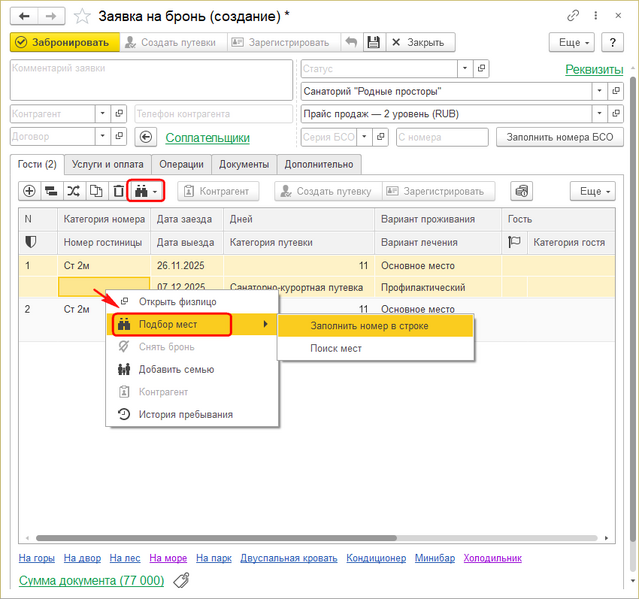This screenshot has height=599, width=639.
Task: Click the get link icon in title bar
Action: click(x=573, y=16)
